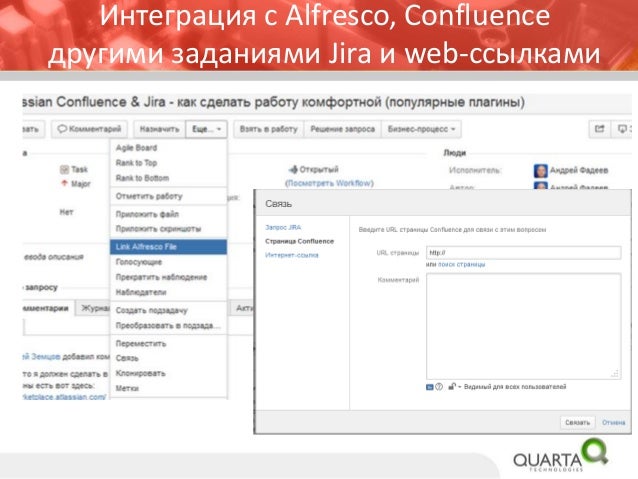Open the Посмотреть Workflow link
The image size is (638, 479).
329,183
